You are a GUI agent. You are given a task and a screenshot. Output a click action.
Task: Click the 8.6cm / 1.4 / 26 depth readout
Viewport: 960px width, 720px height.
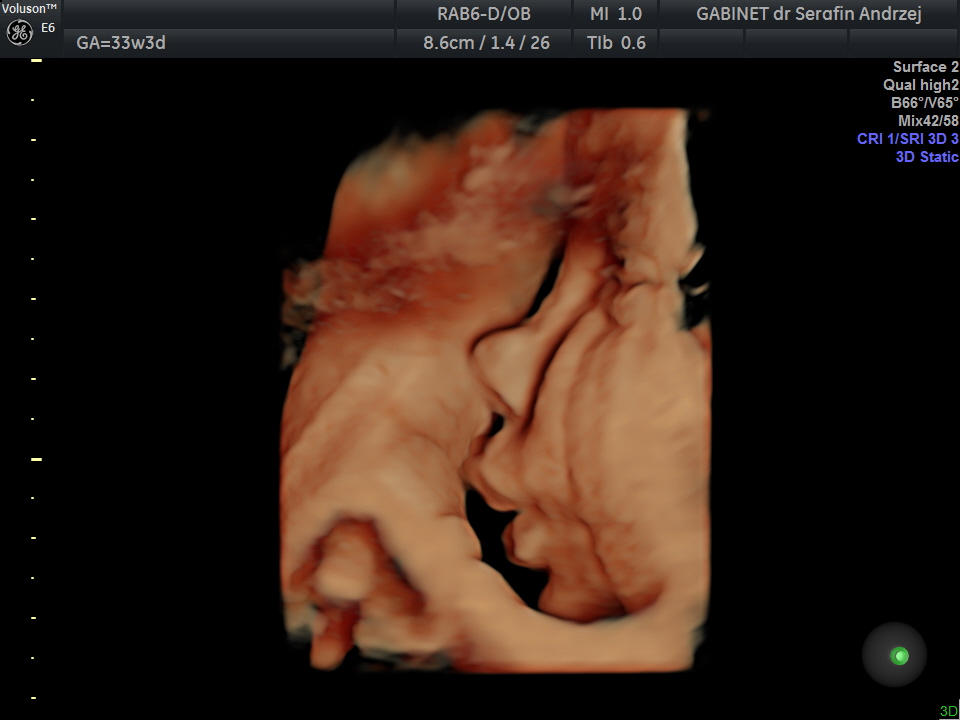pyautogui.click(x=486, y=43)
